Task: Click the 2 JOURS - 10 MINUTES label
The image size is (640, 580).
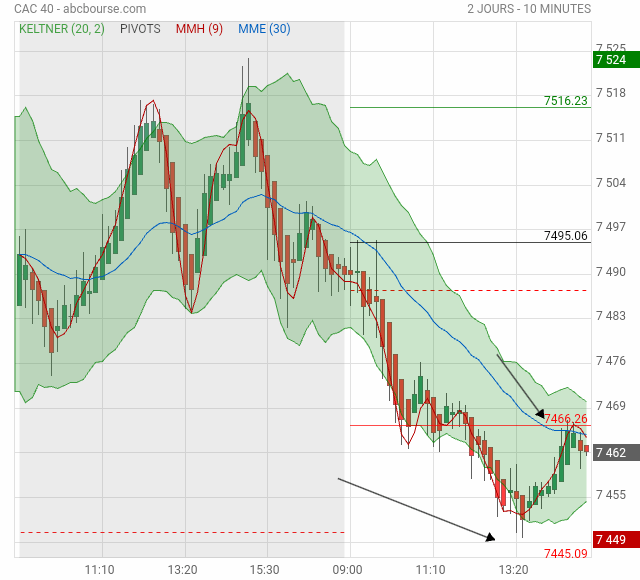Action: point(529,9)
